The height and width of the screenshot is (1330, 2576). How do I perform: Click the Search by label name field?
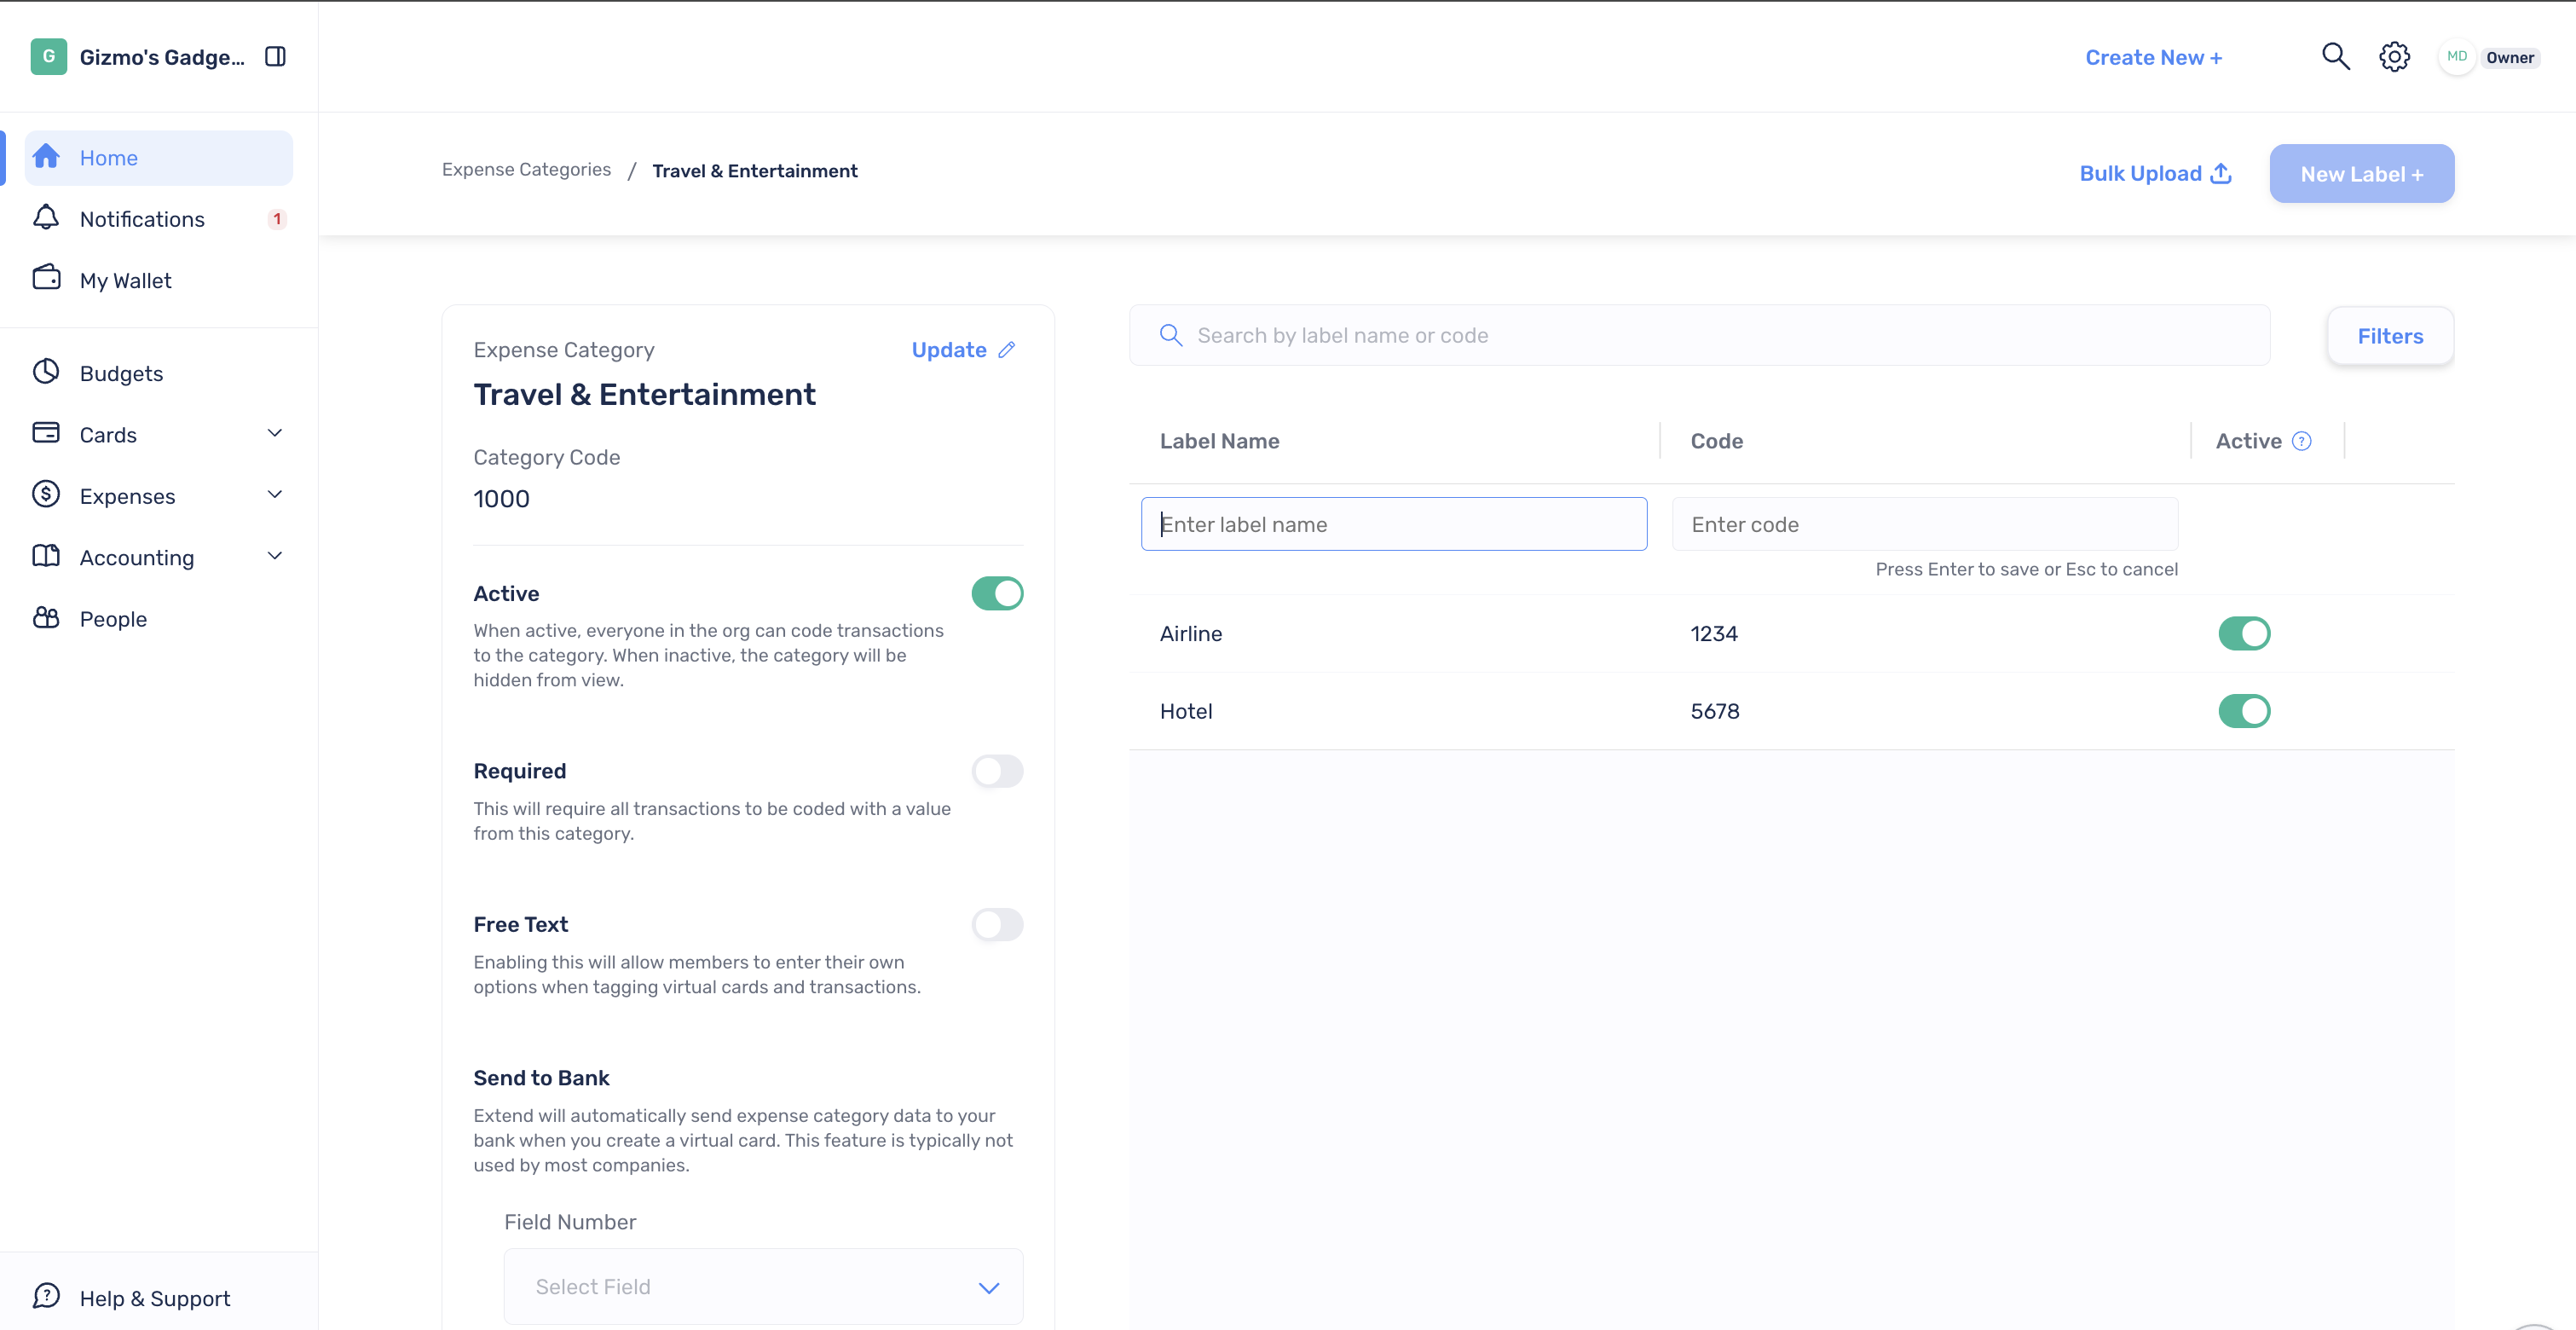[x=1699, y=335]
